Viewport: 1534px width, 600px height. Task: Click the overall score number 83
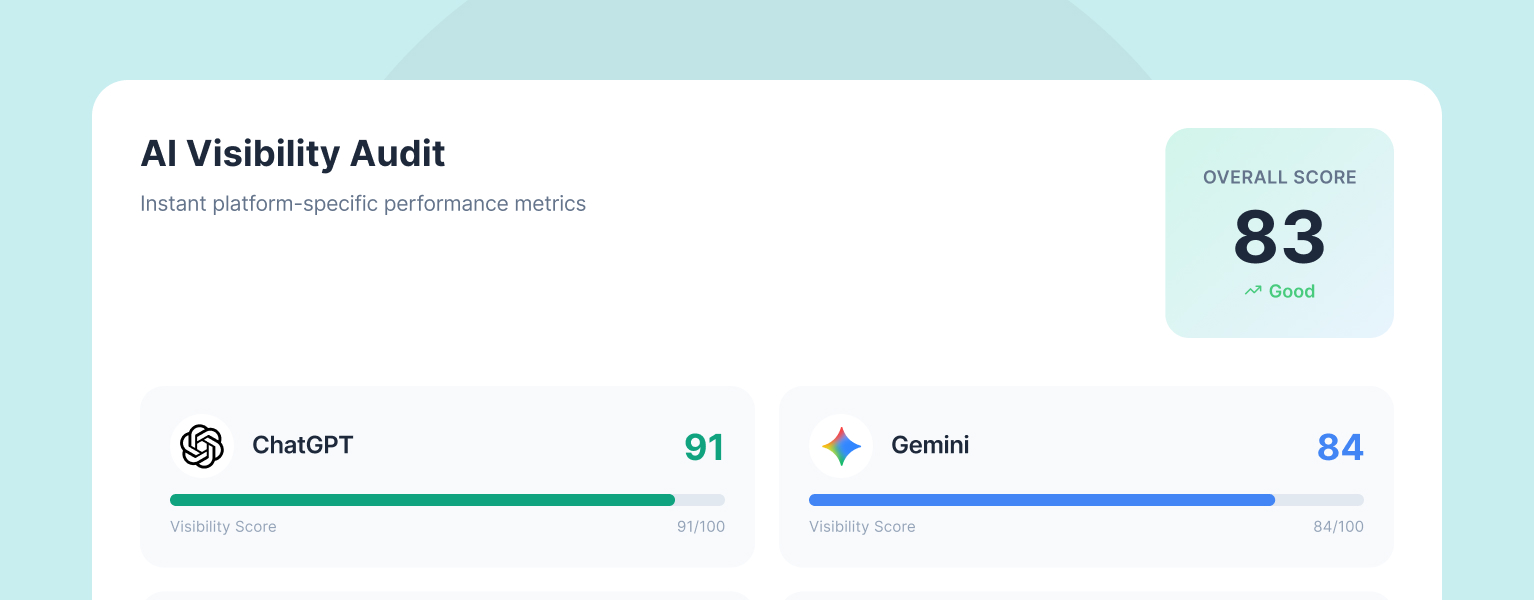[x=1279, y=238]
